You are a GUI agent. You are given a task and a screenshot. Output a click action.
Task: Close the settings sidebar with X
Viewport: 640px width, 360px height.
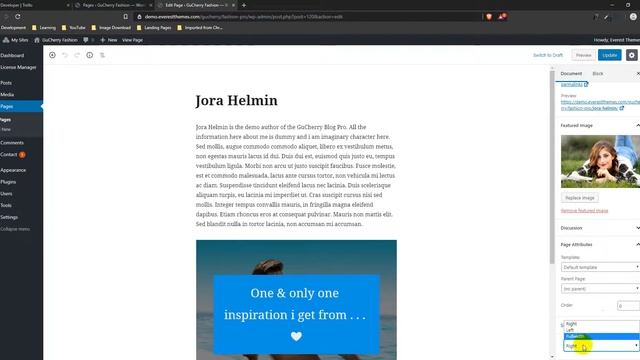(x=638, y=73)
